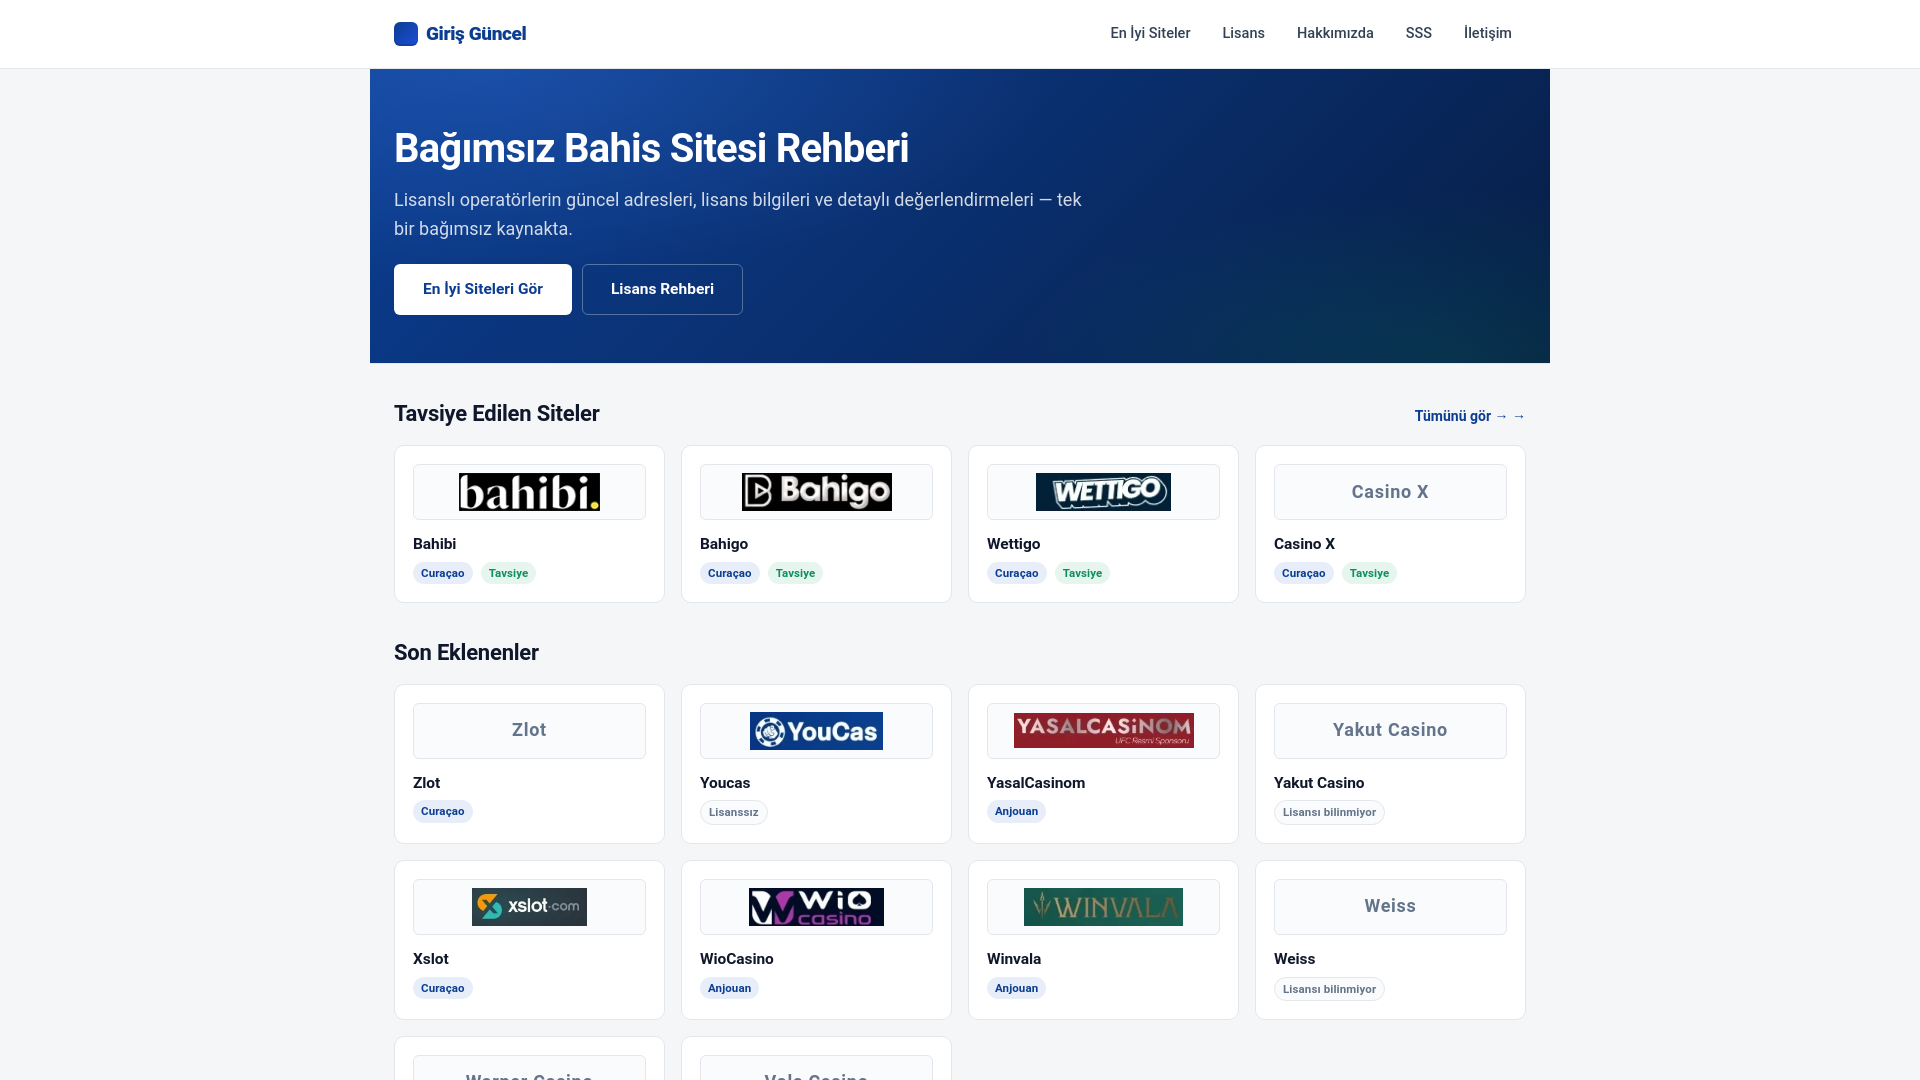Screen dimensions: 1920x1080
Task: Click the Lisansı bilinmiyor badge under Weiss
Action: click(x=1329, y=989)
